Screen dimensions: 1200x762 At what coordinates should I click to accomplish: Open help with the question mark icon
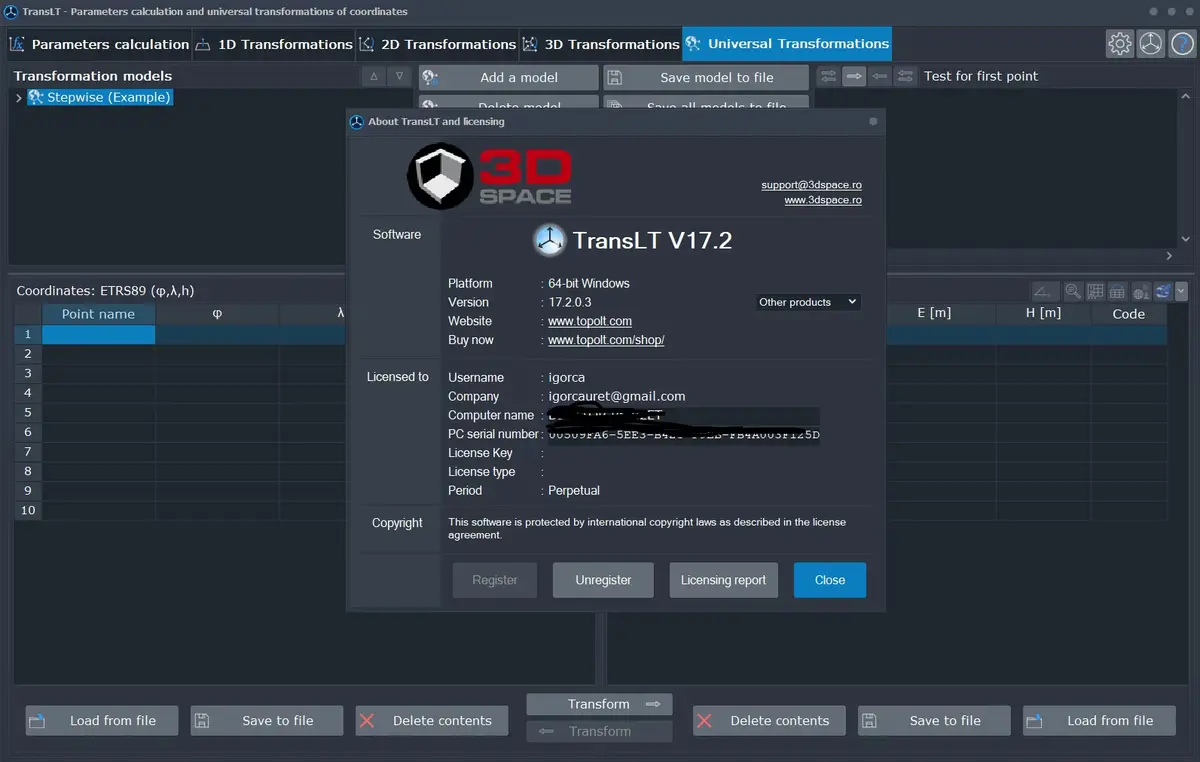pyautogui.click(x=1182, y=44)
